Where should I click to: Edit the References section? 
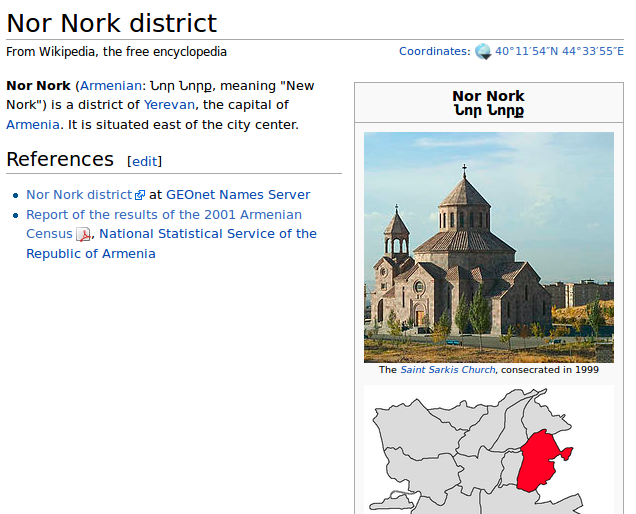tap(144, 161)
